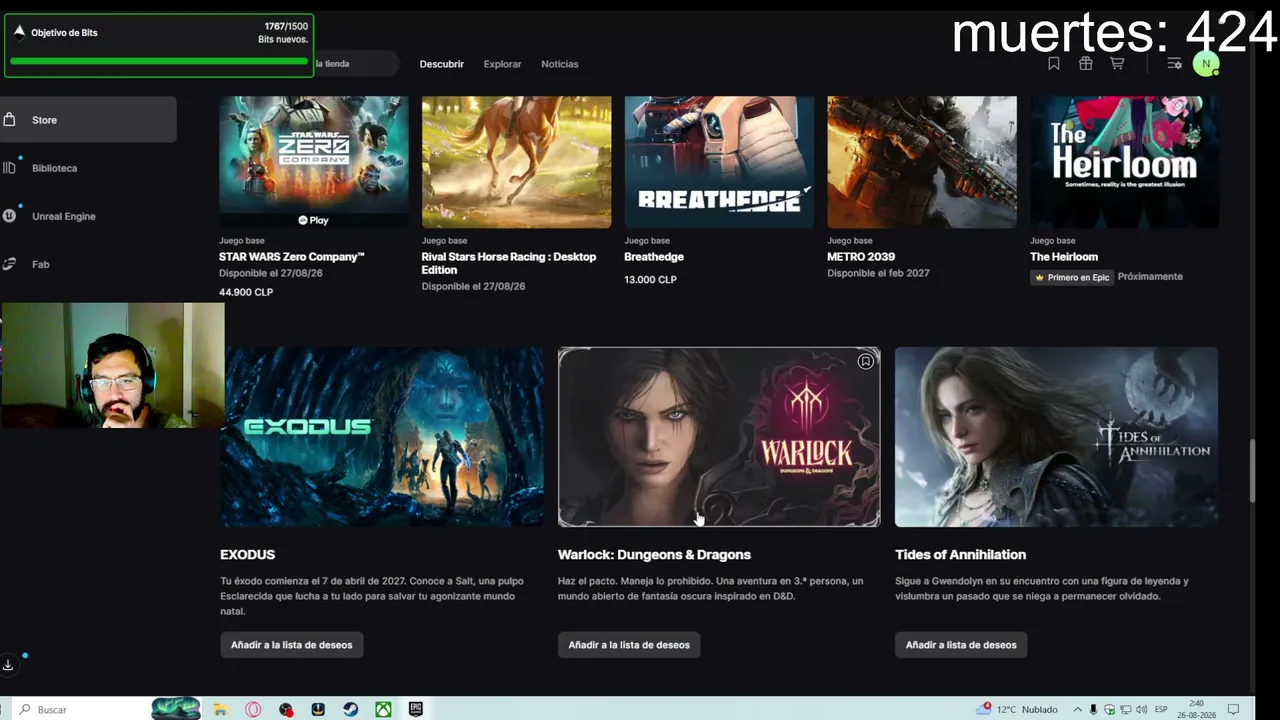This screenshot has height=720, width=1280.
Task: Open the Opera browser taskbar icon
Action: pyautogui.click(x=253, y=709)
